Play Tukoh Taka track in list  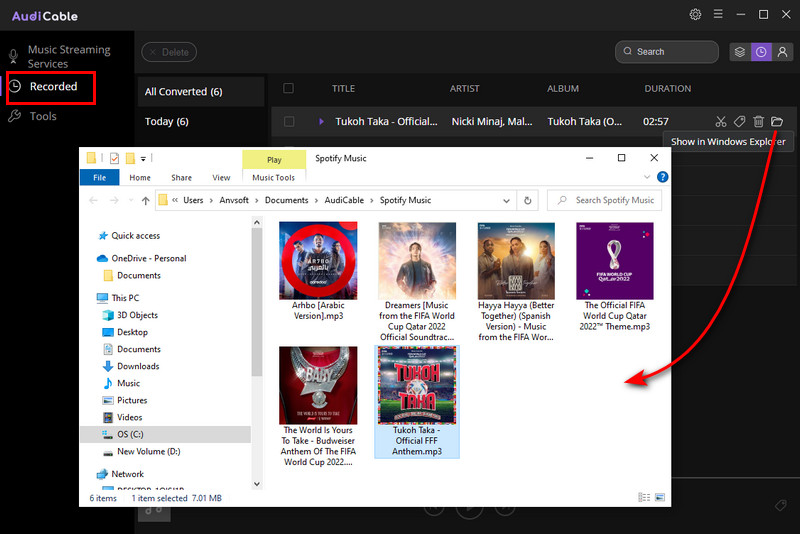321,121
